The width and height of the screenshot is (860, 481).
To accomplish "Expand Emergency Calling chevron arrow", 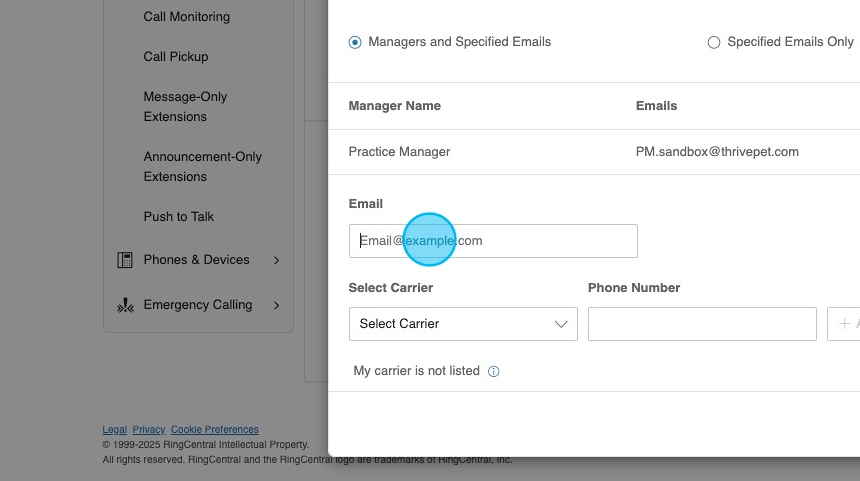I will tap(277, 305).
